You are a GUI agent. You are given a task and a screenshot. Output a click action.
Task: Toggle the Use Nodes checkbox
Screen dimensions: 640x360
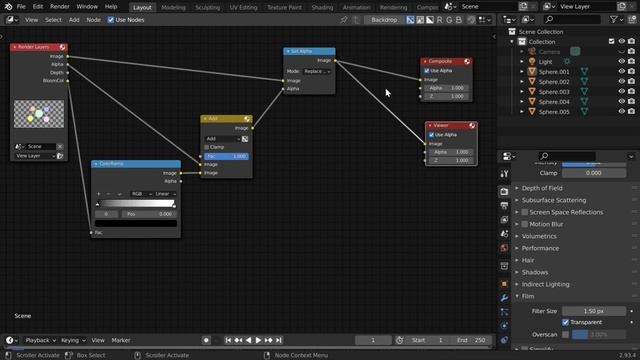(x=111, y=20)
